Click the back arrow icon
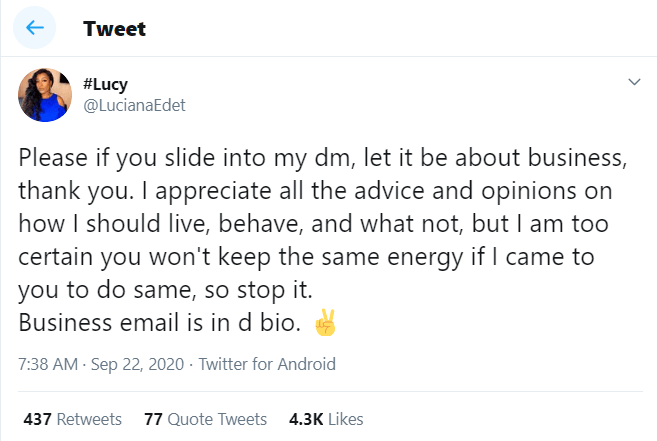 (33, 28)
